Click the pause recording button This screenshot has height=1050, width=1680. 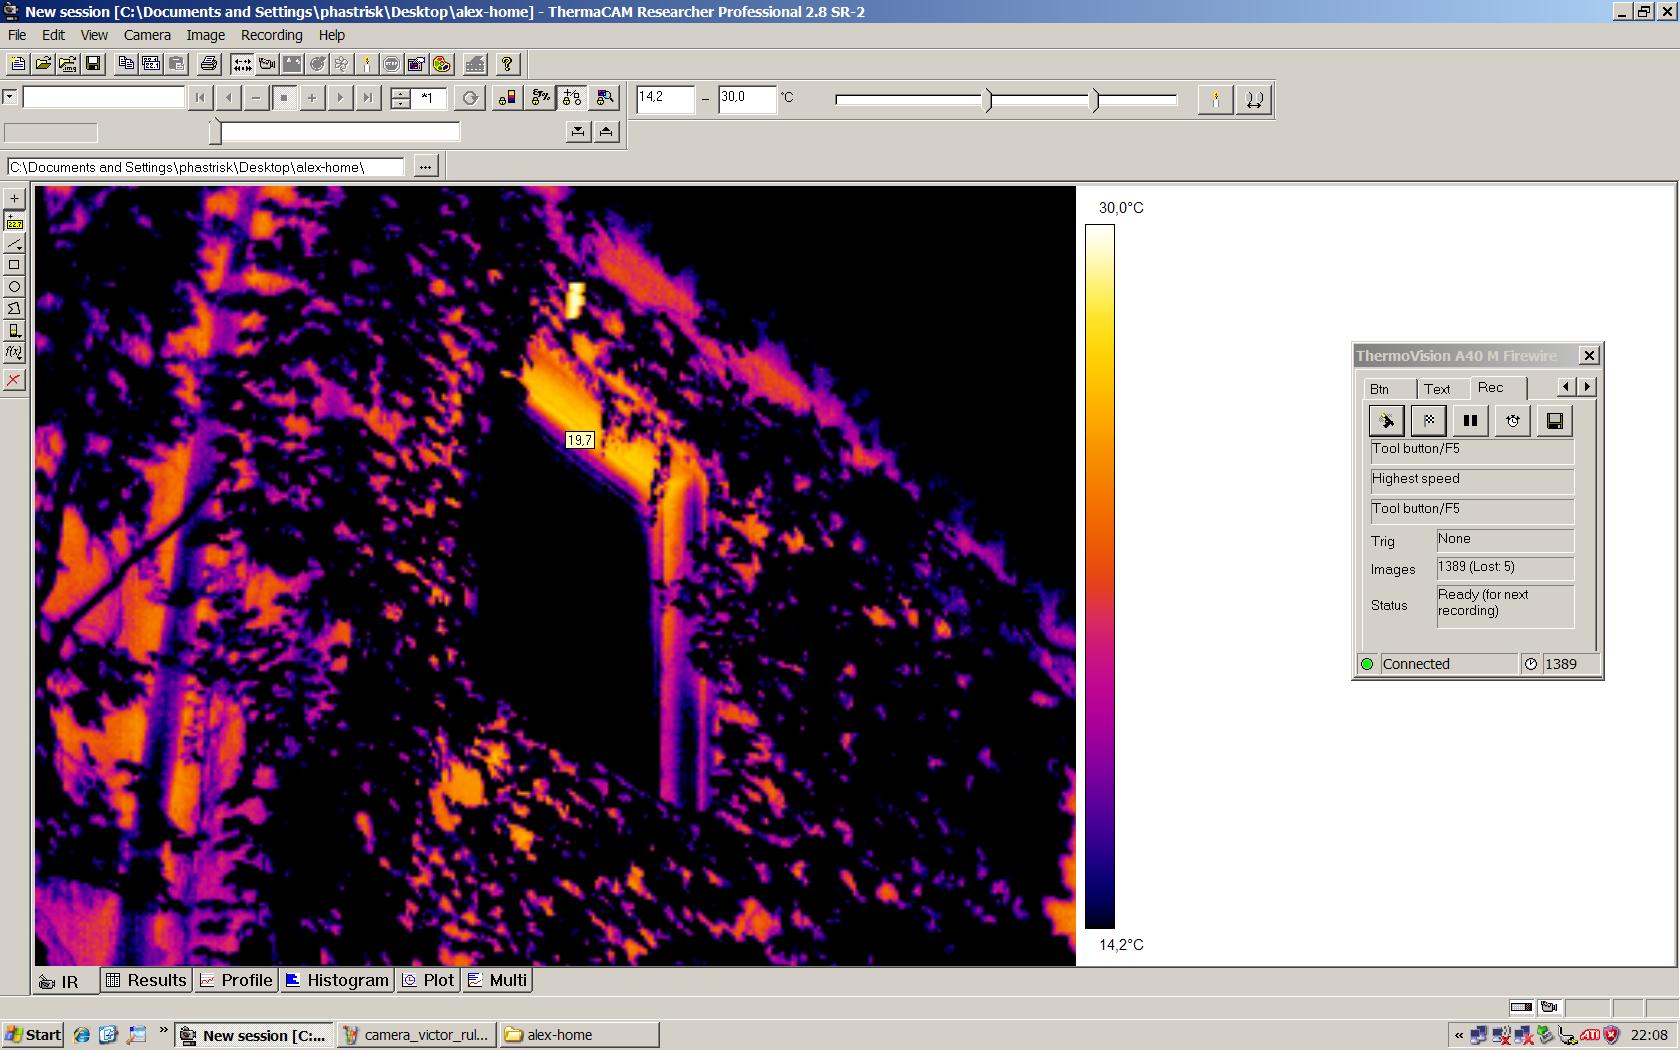point(1470,421)
